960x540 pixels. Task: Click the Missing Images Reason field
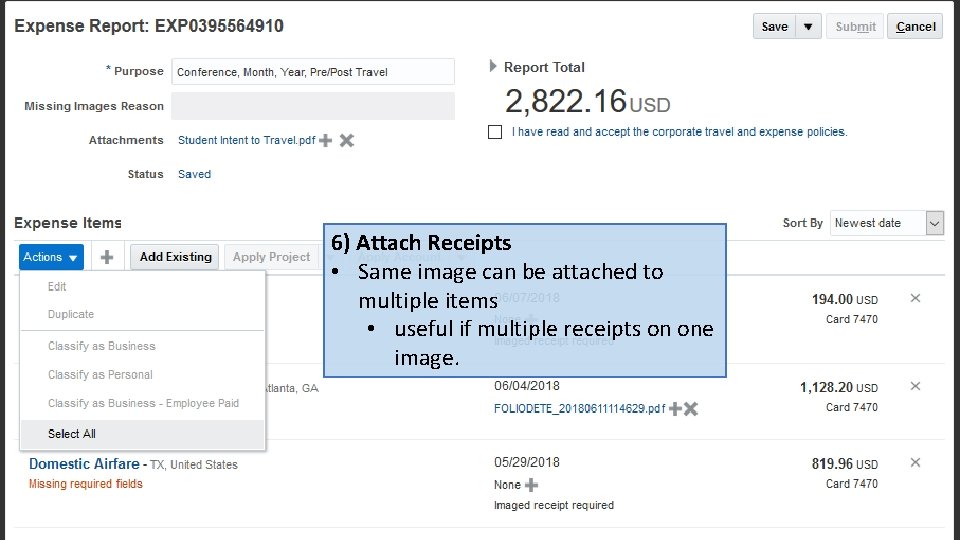click(313, 106)
